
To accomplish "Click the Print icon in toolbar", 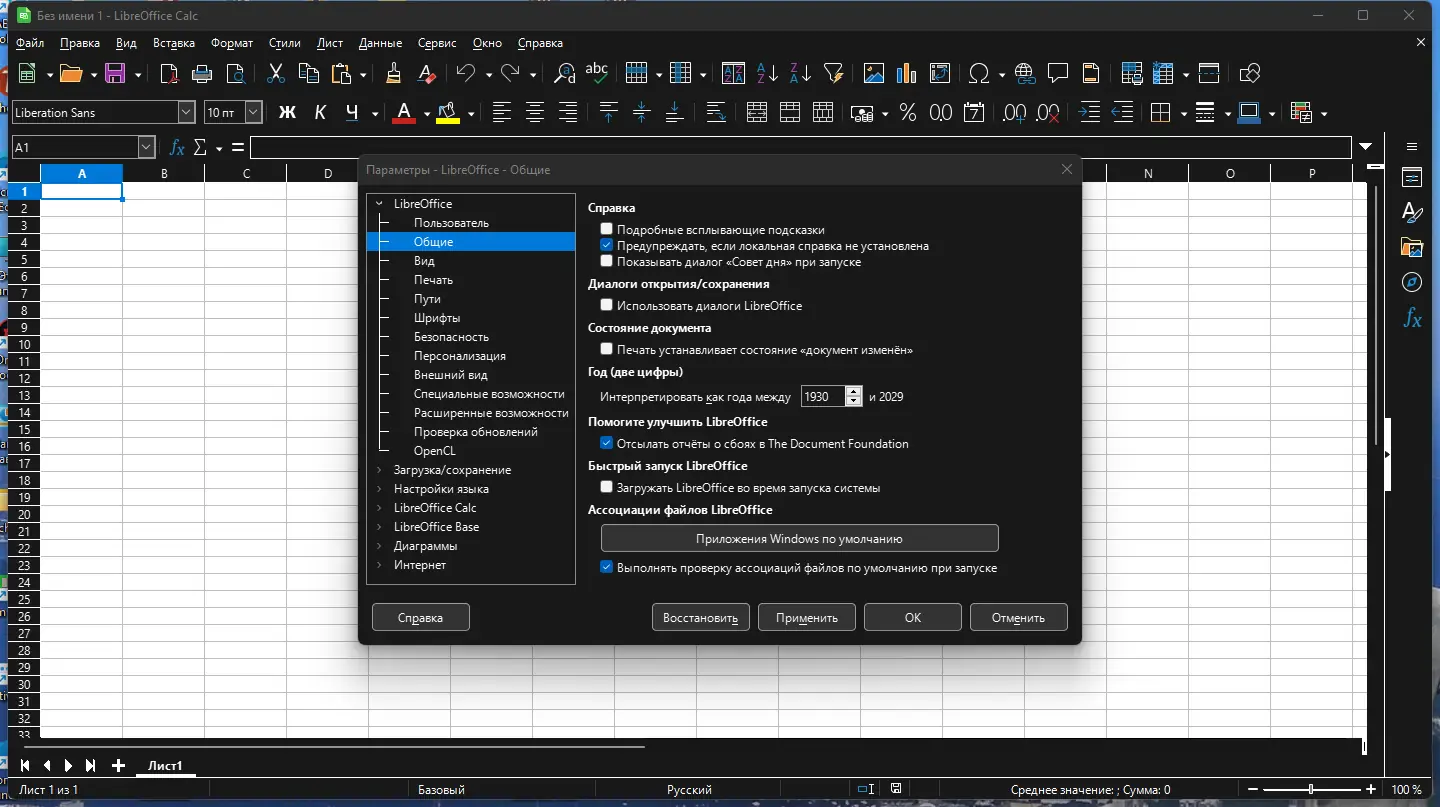I will tap(202, 74).
